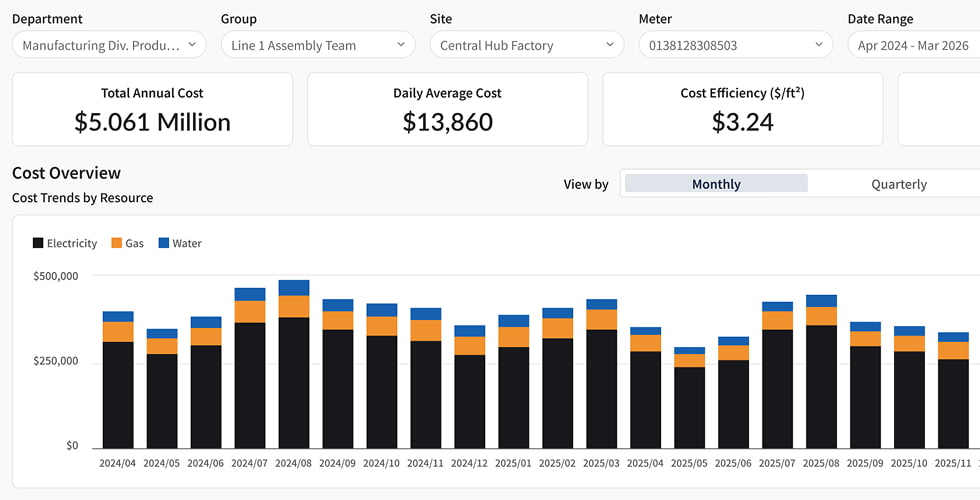Click the 2024/07 gas bar segment

click(250, 312)
